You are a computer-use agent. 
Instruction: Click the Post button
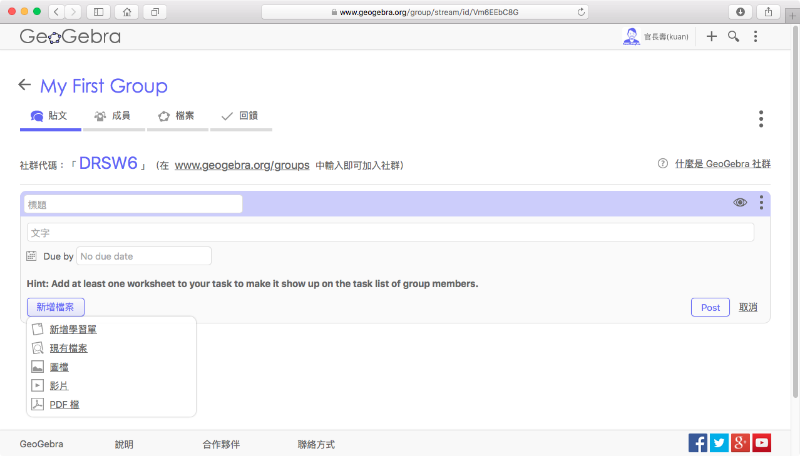click(x=710, y=307)
